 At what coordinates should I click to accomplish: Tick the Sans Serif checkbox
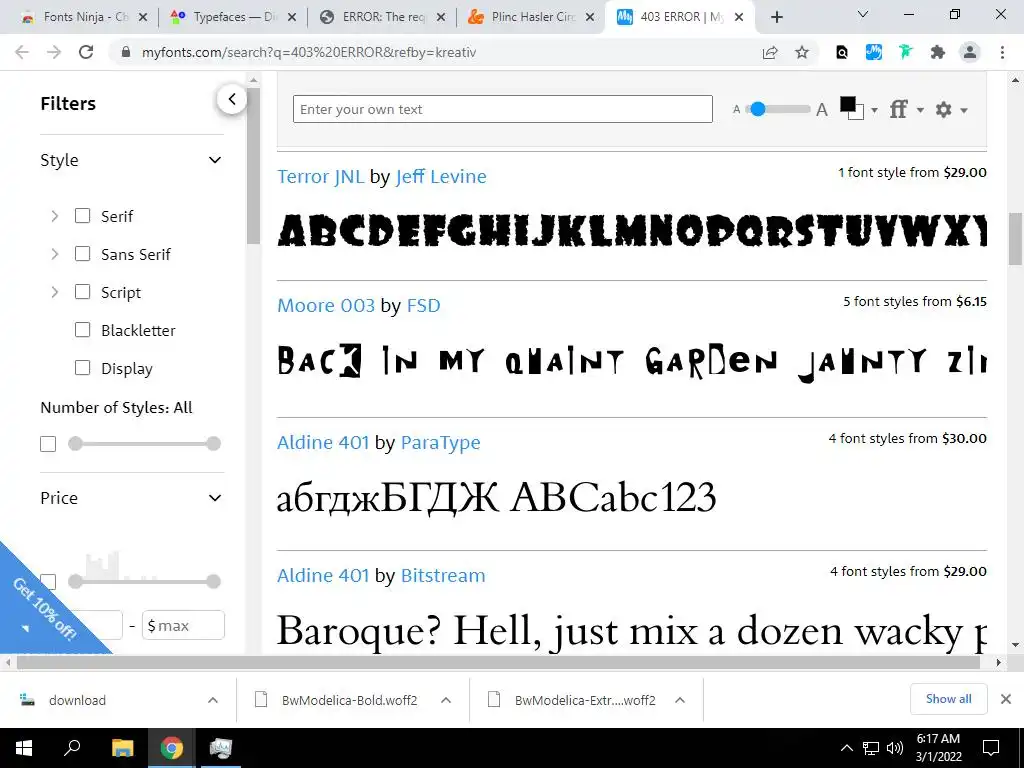(x=82, y=253)
